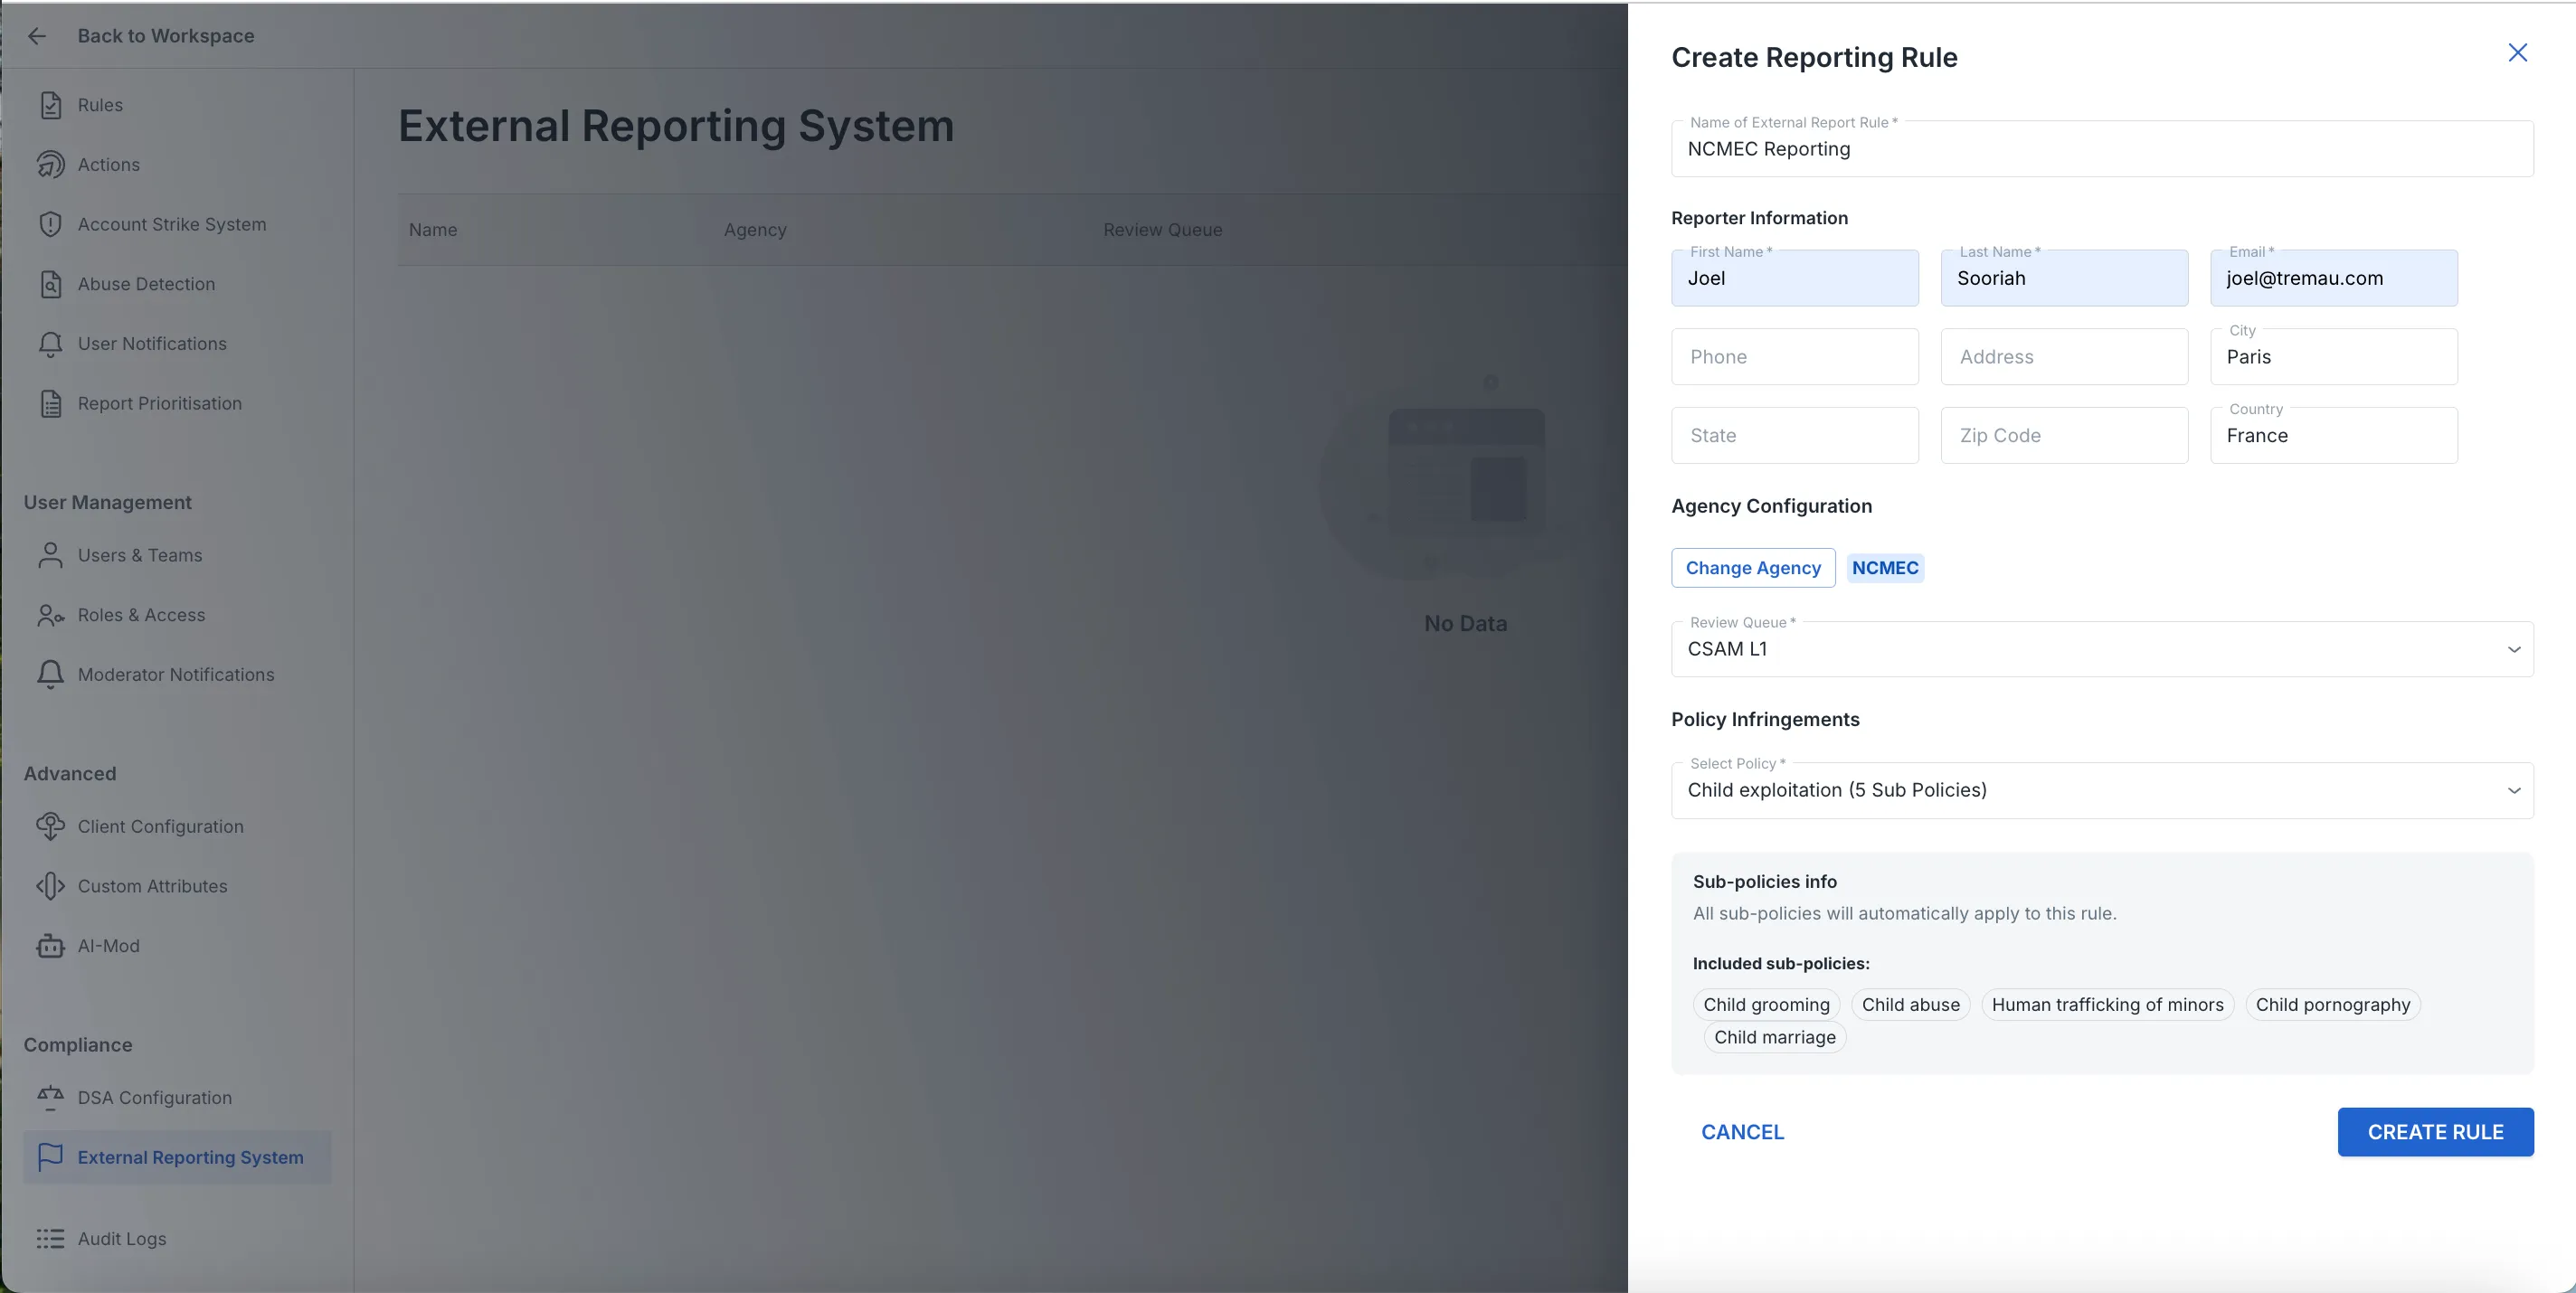The height and width of the screenshot is (1293, 2576).
Task: Click the Moderator Notifications bell icon
Action: pos(50,675)
